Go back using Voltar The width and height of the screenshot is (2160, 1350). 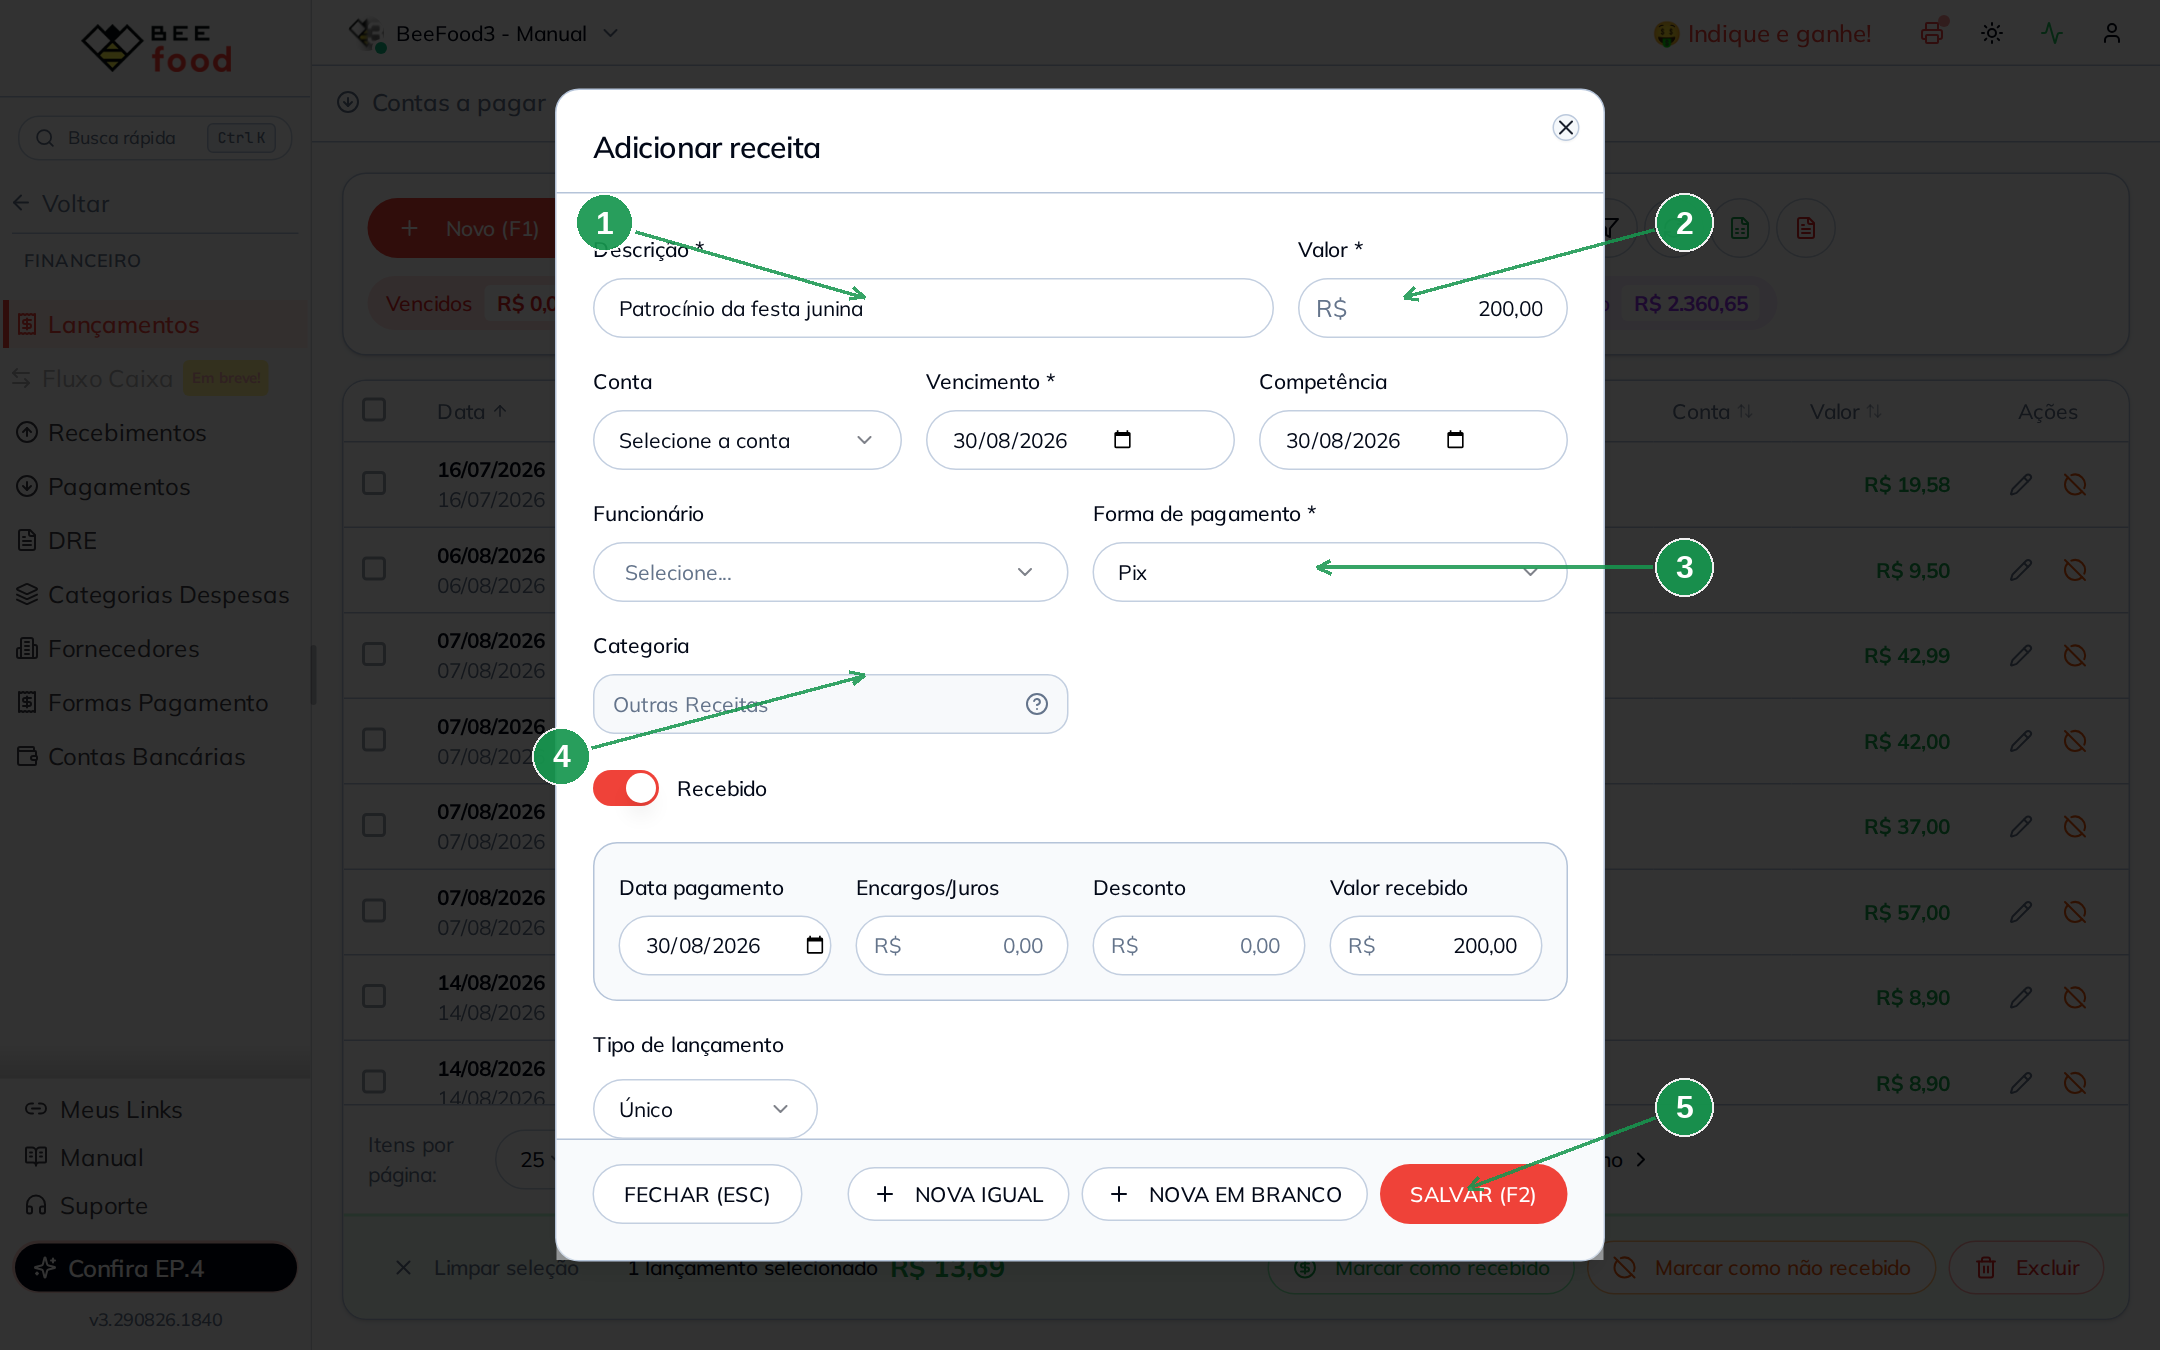point(61,204)
